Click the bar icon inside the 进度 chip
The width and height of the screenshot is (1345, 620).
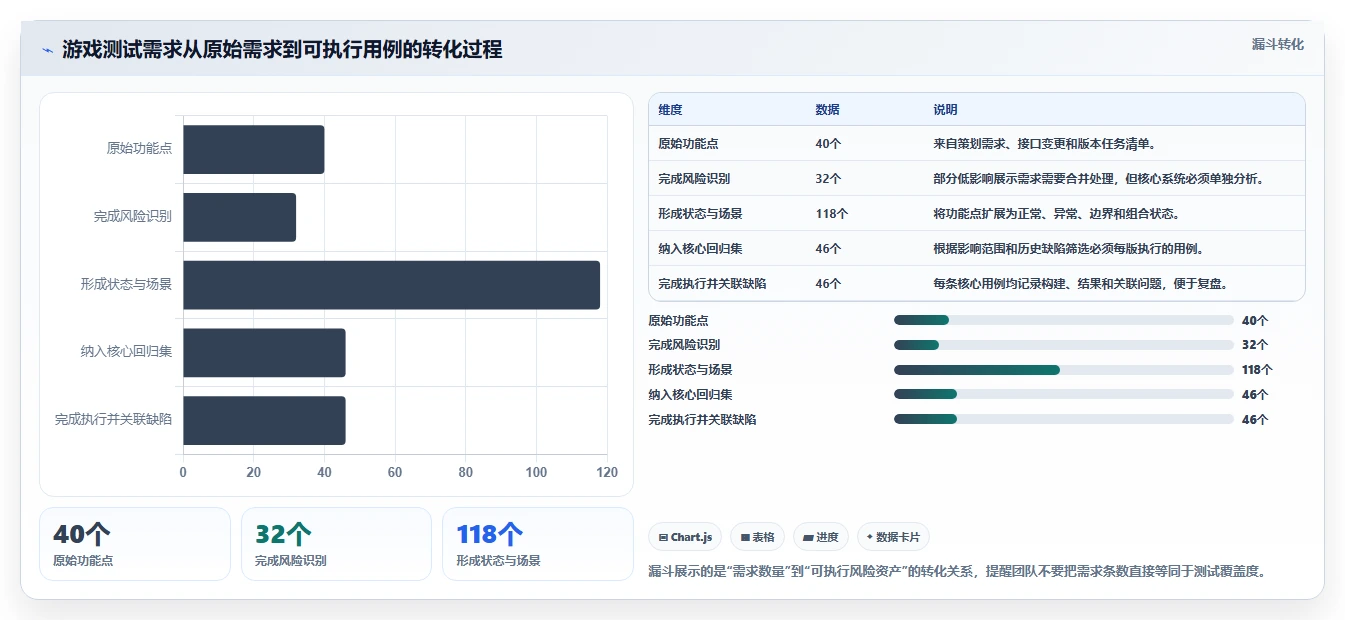pos(808,538)
